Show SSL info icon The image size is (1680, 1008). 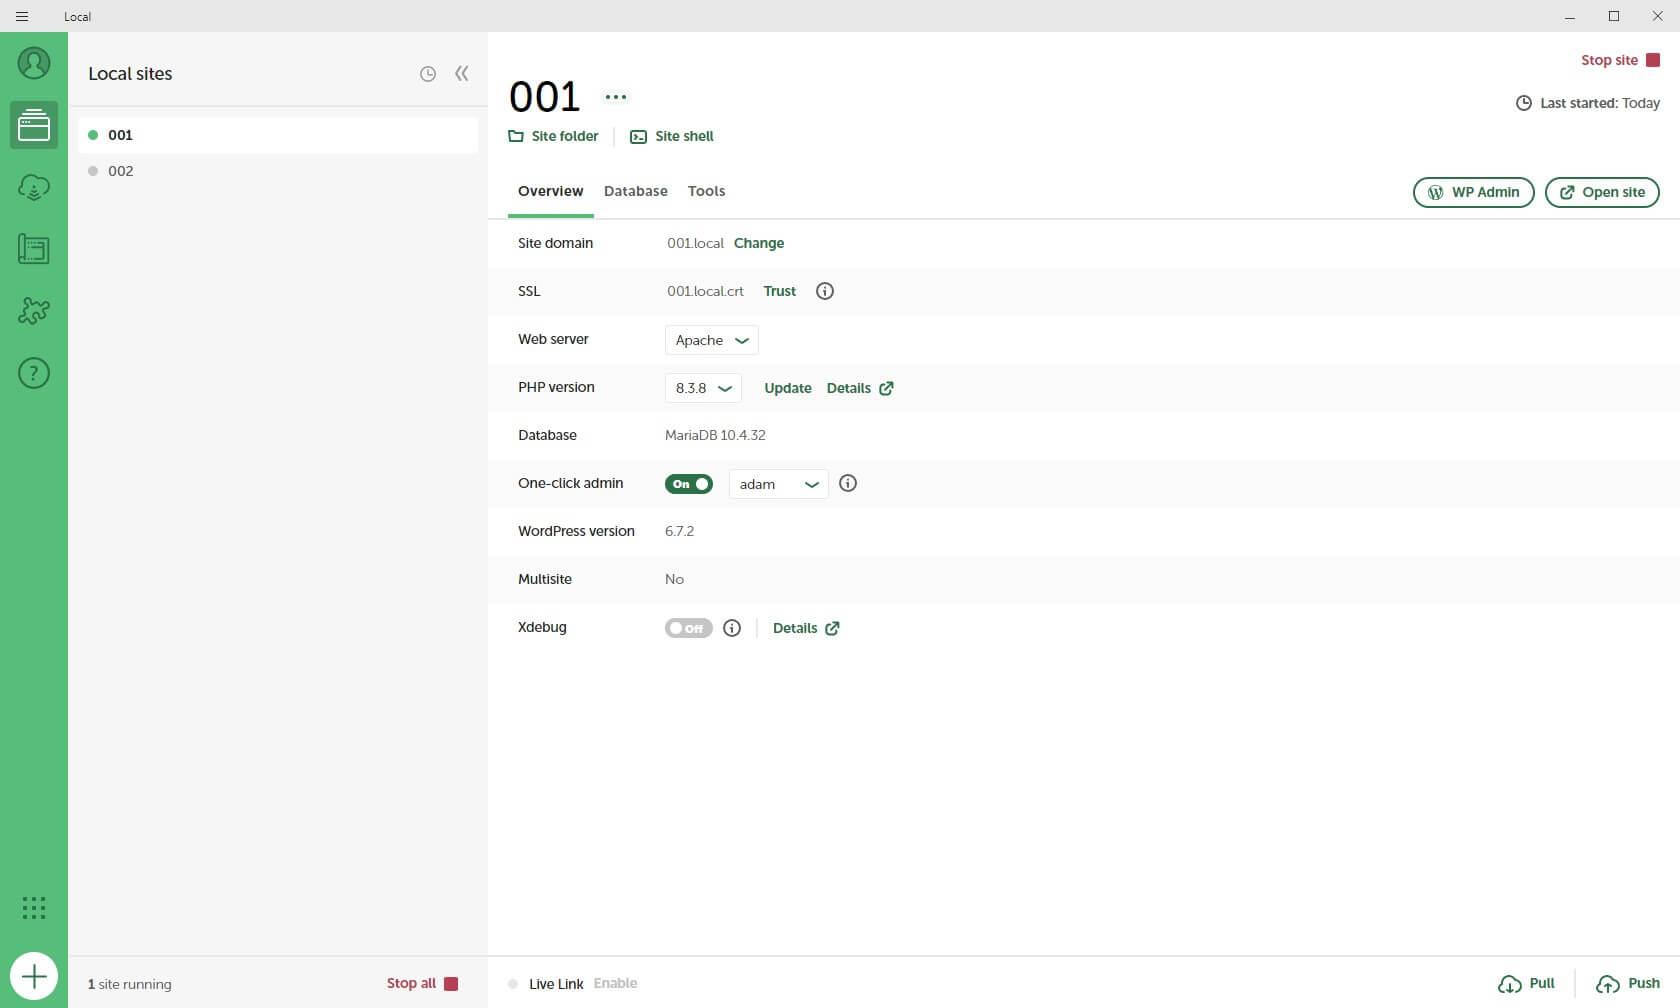click(x=825, y=291)
